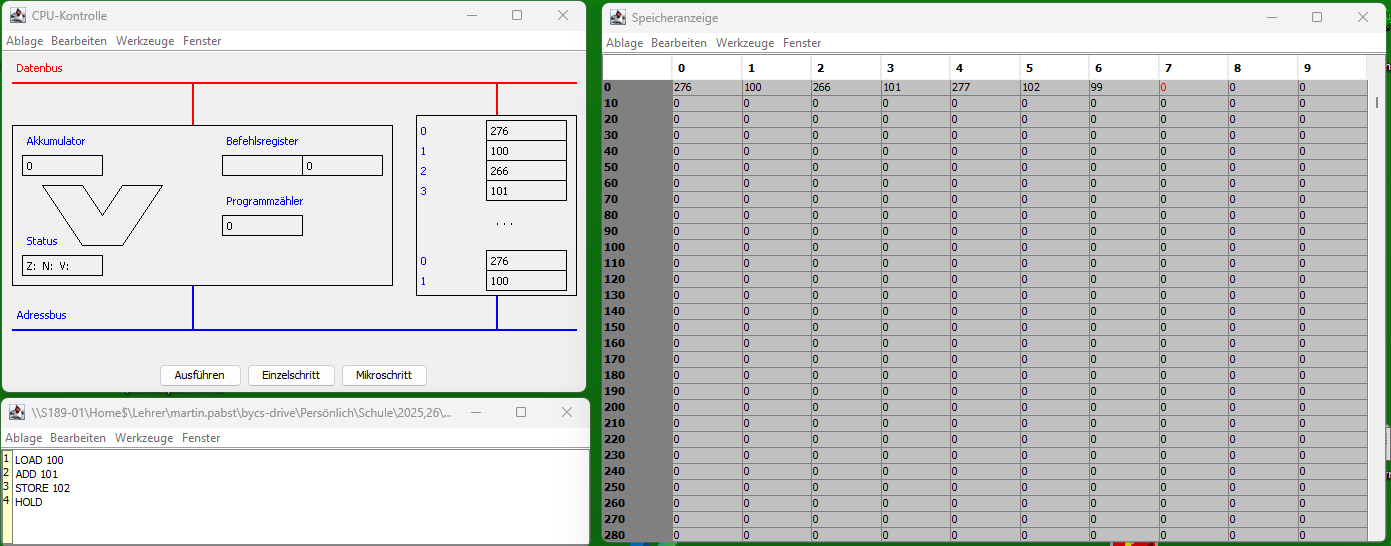Click the Mikroschritt button
The height and width of the screenshot is (546, 1391).
point(384,375)
